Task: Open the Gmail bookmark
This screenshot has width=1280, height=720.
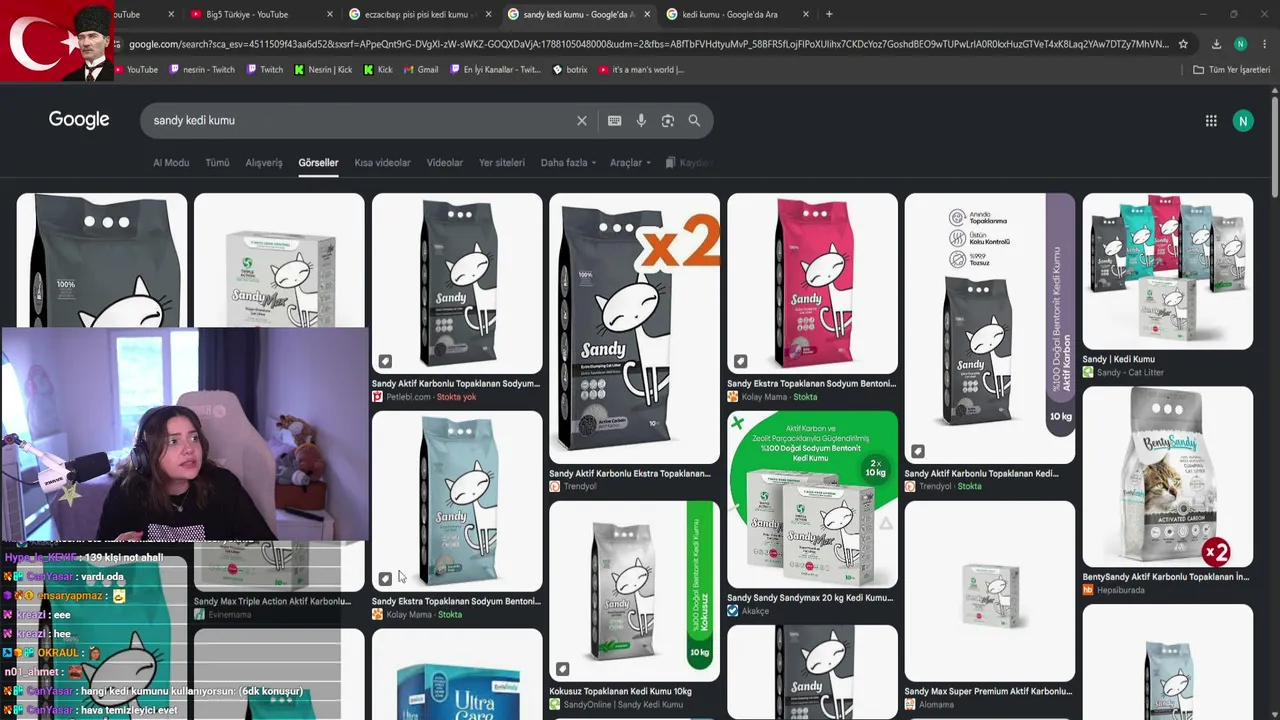Action: point(421,70)
